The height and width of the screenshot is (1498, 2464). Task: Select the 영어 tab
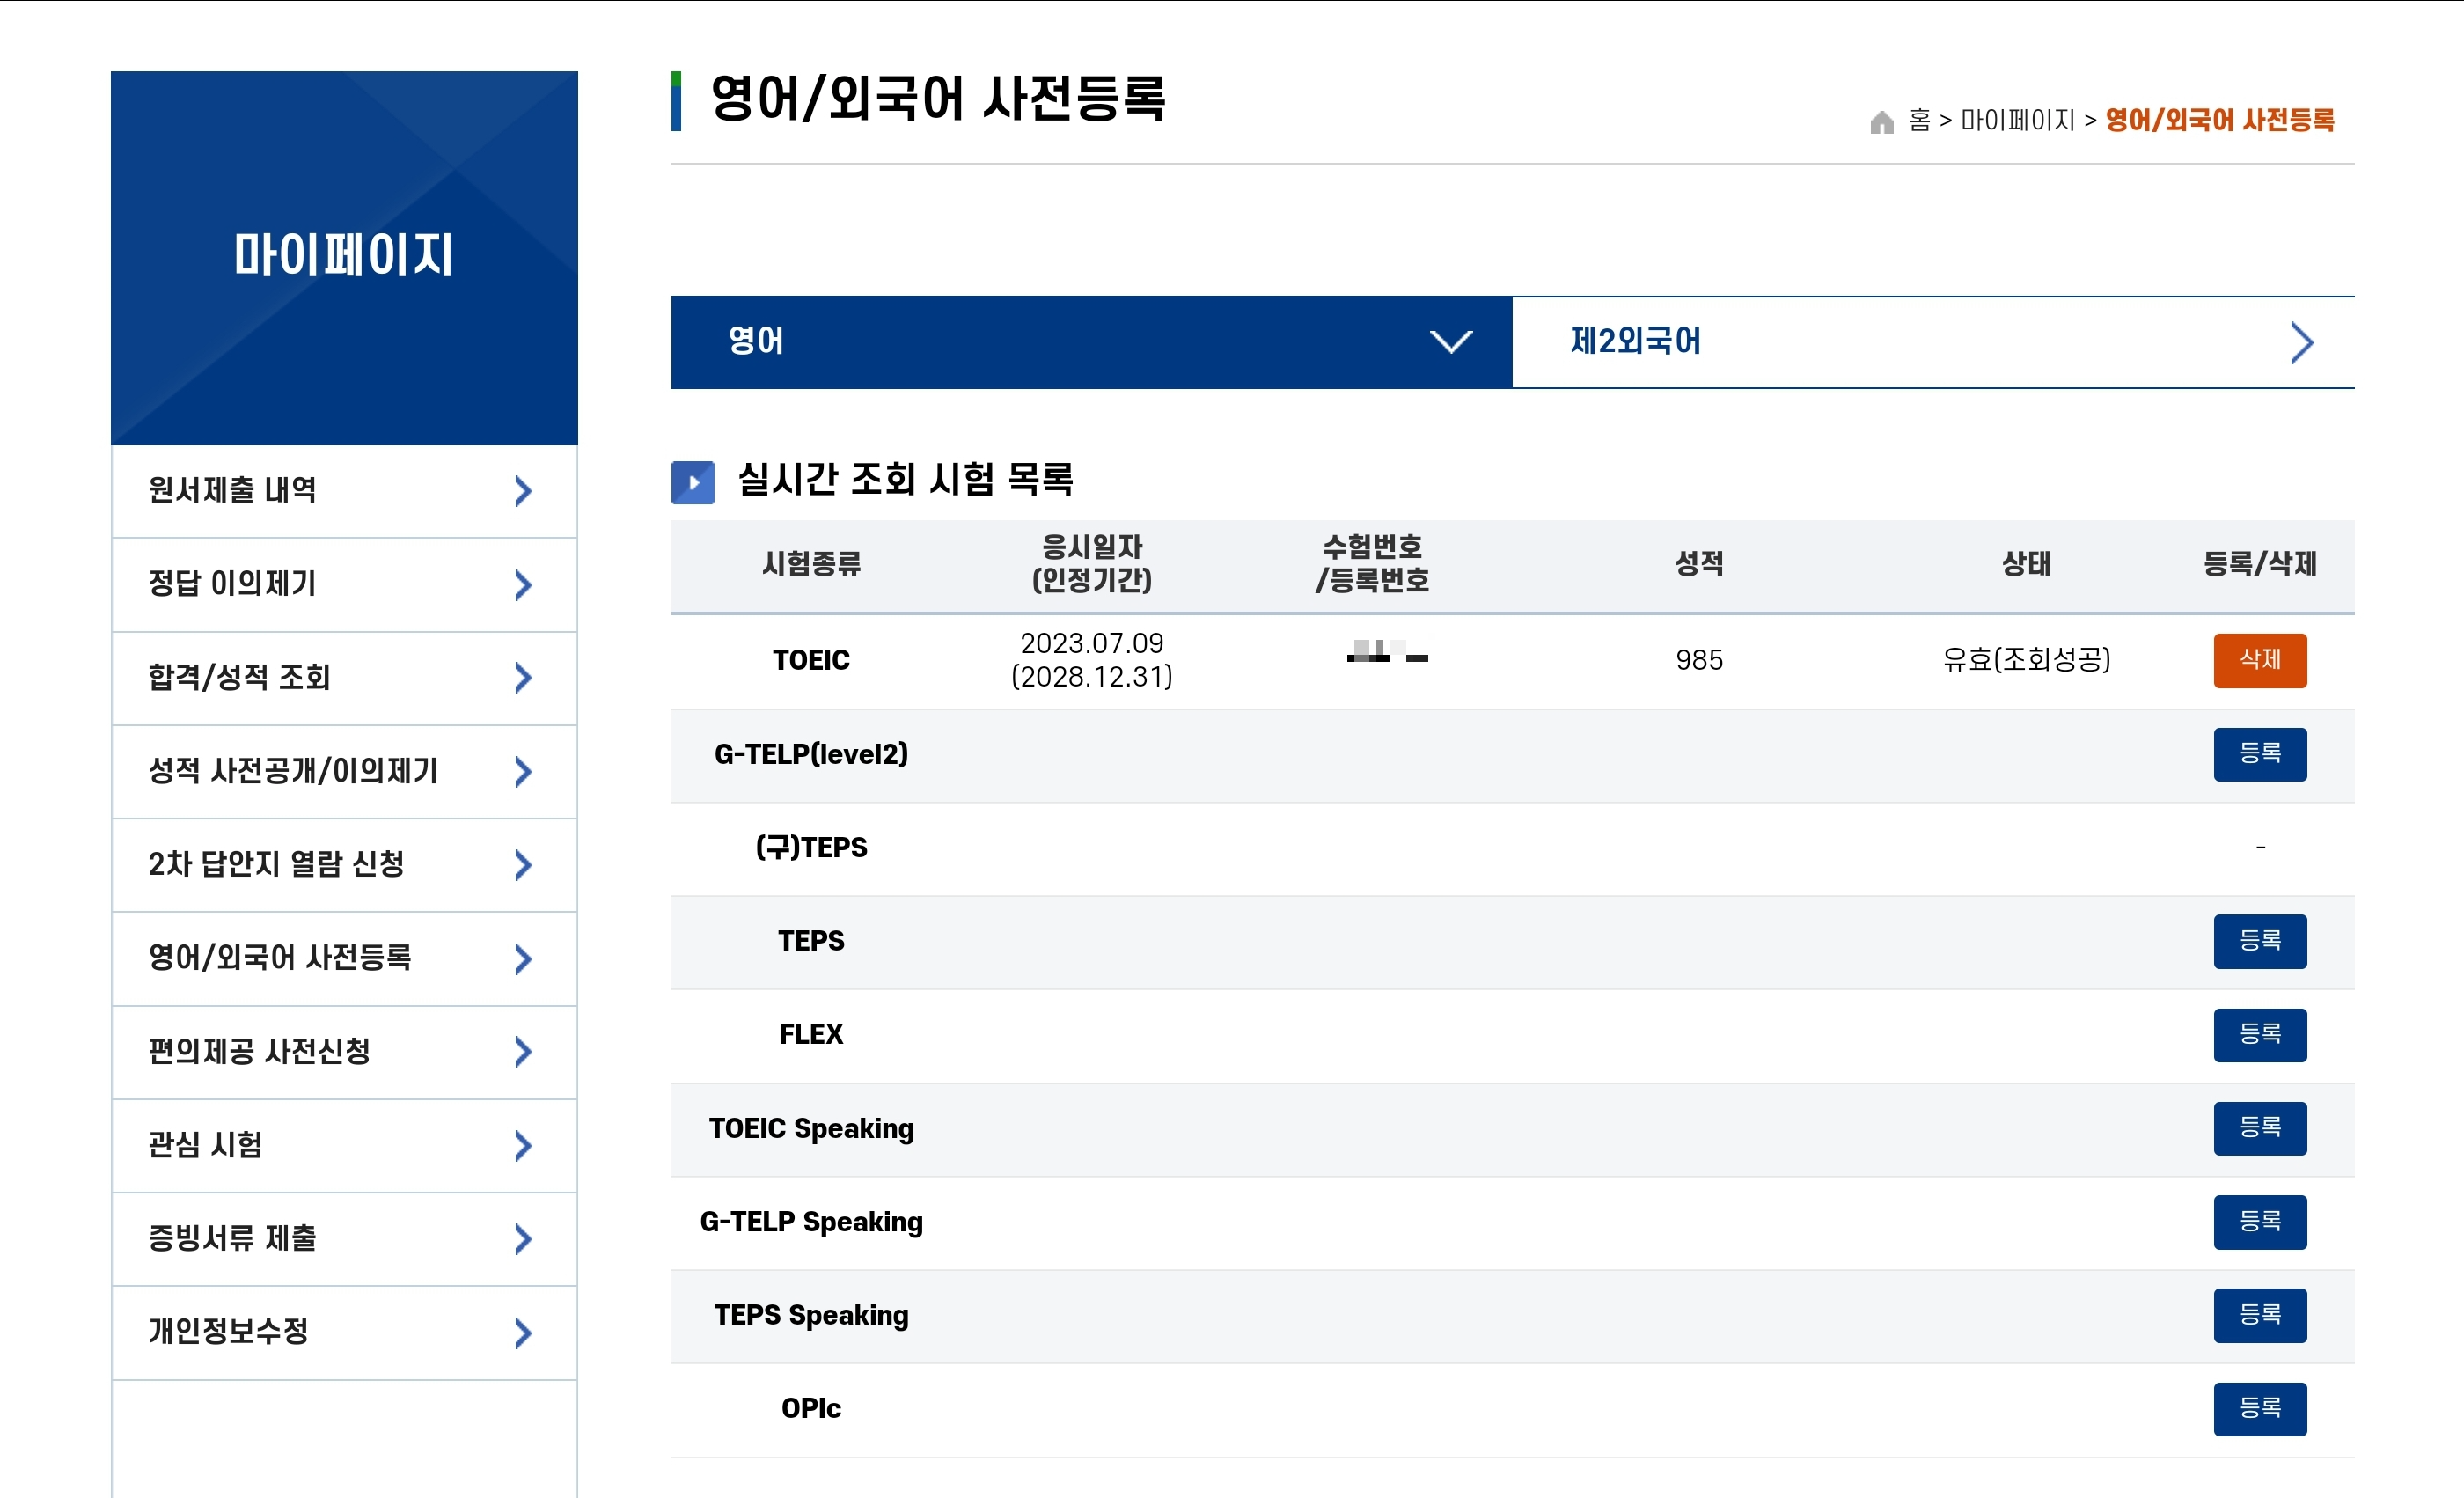(x=756, y=342)
